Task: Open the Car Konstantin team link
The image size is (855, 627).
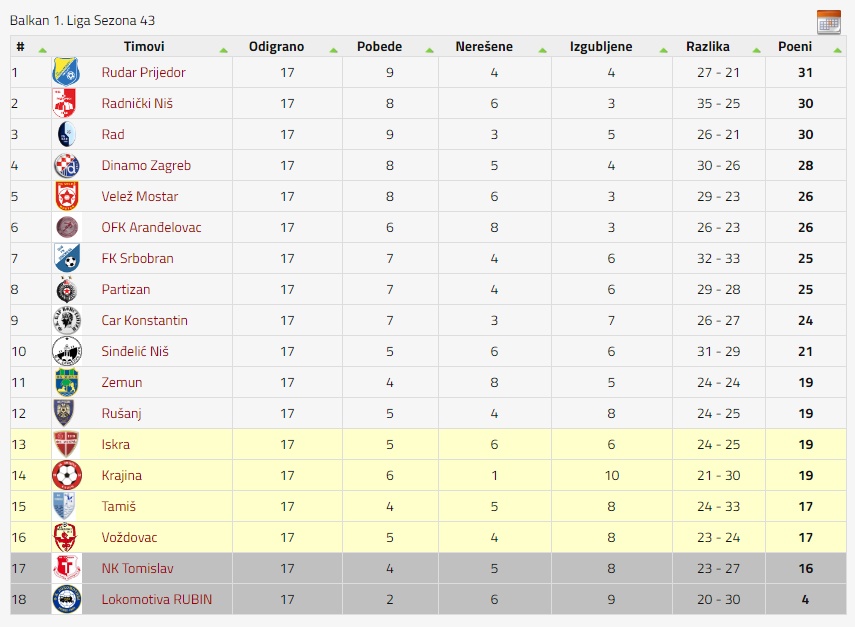Action: pyautogui.click(x=144, y=321)
